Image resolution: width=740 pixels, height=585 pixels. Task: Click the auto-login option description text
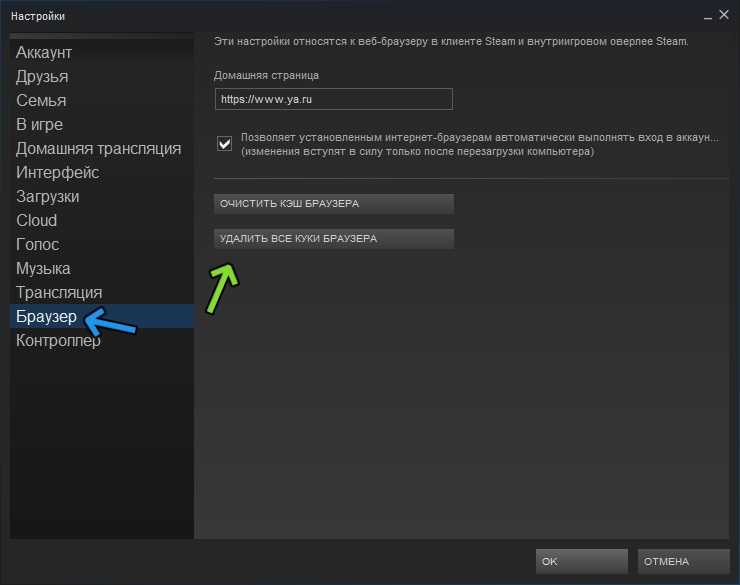480,144
